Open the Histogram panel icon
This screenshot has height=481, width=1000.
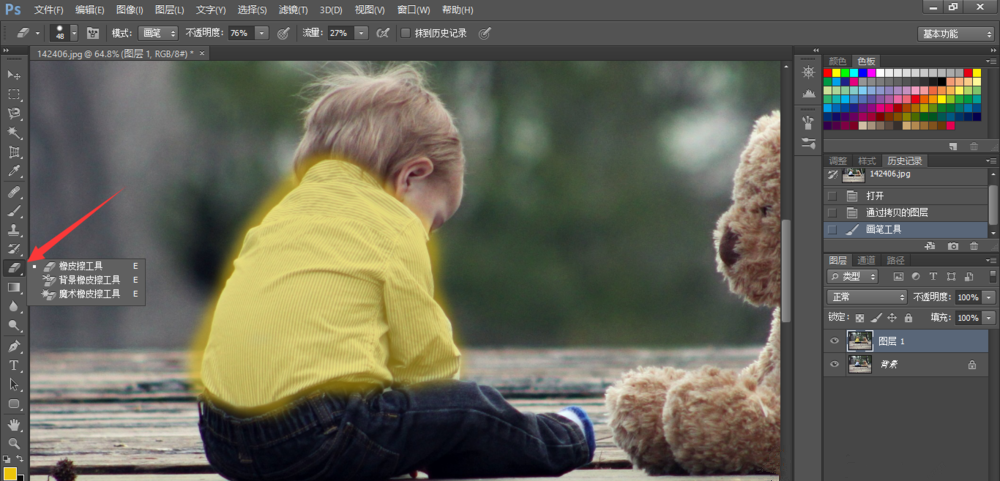coord(808,93)
